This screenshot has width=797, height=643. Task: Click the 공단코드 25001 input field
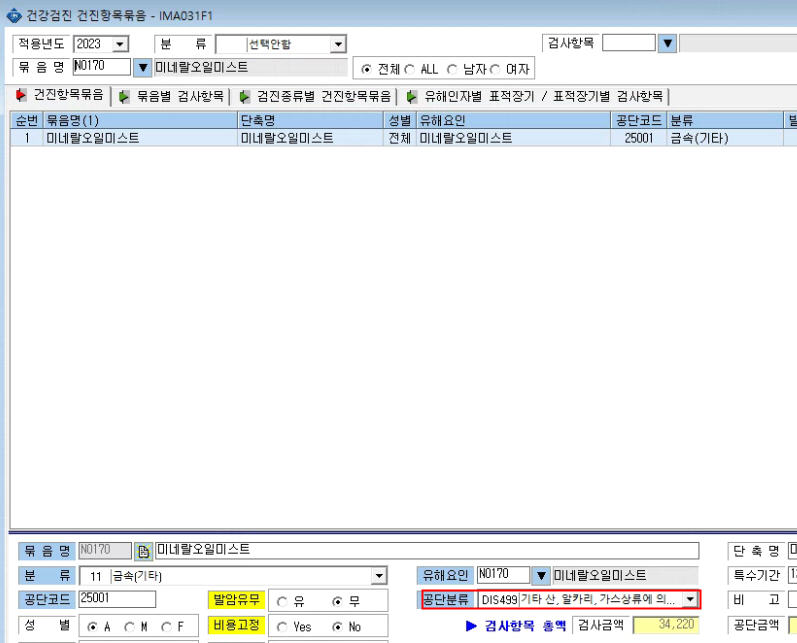click(117, 599)
